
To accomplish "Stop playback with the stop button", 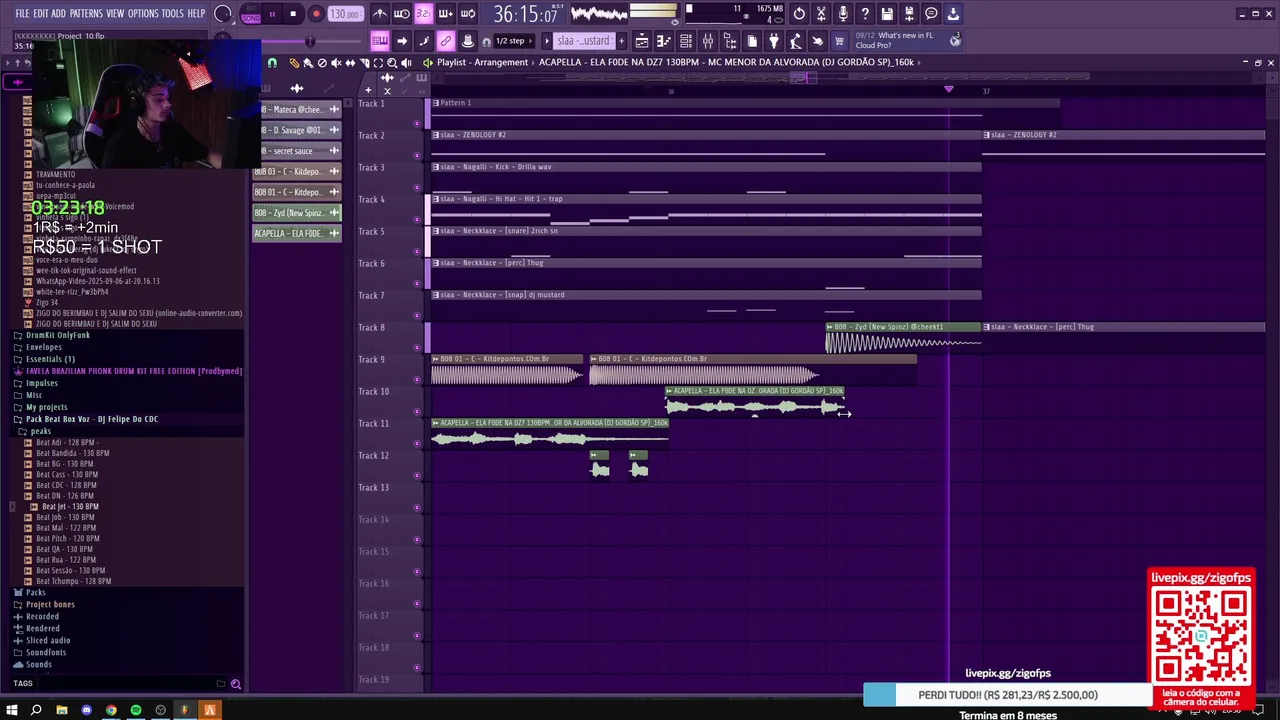I will pos(293,14).
